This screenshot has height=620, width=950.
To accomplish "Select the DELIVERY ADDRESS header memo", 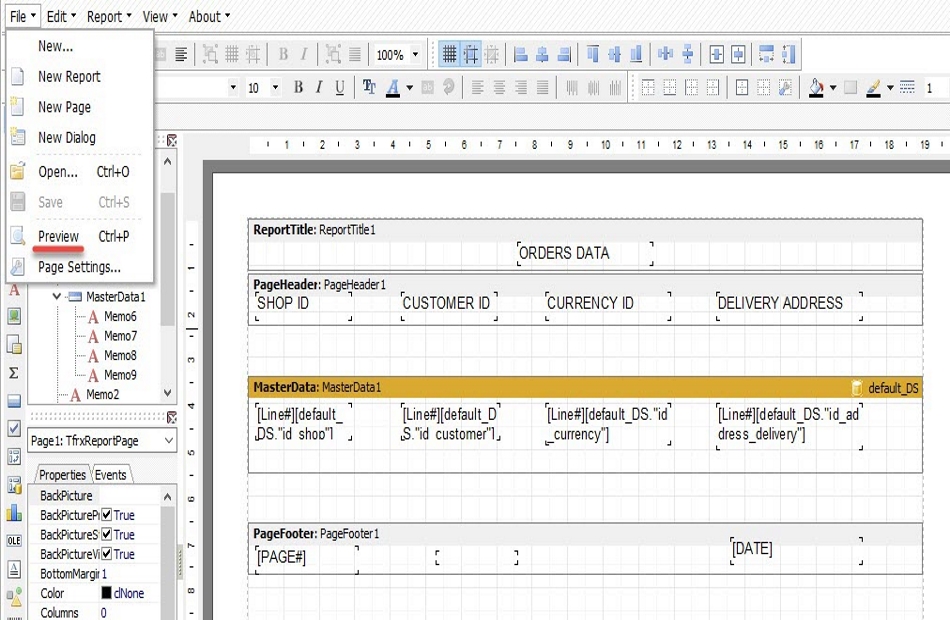I will click(789, 305).
